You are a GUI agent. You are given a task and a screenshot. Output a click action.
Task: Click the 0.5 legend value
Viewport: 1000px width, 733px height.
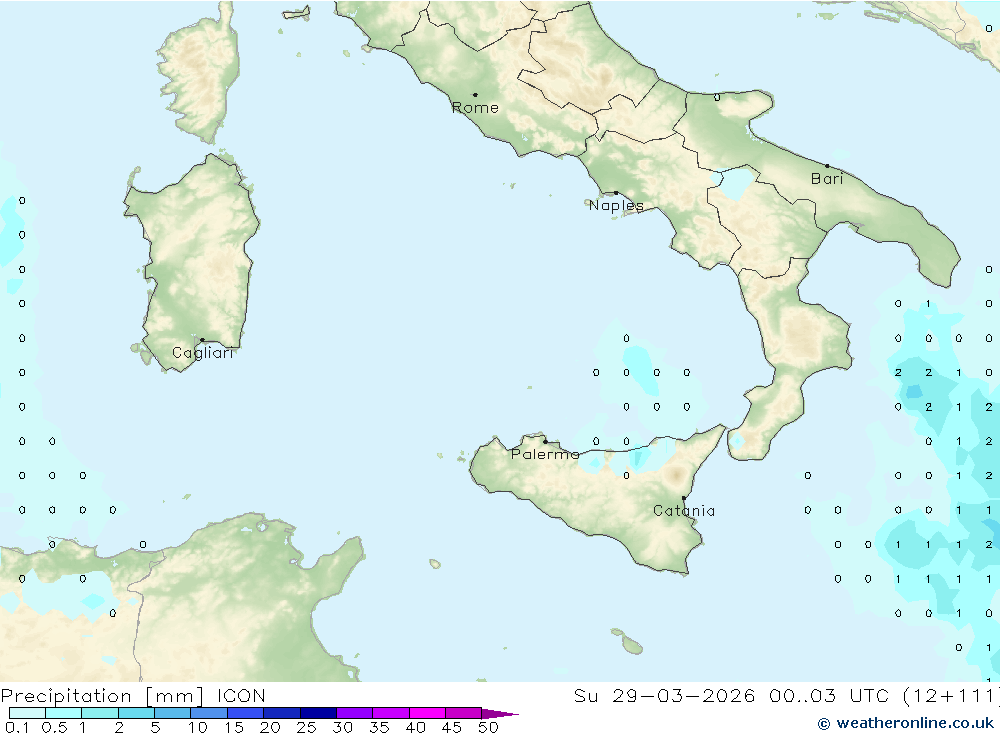(x=54, y=727)
